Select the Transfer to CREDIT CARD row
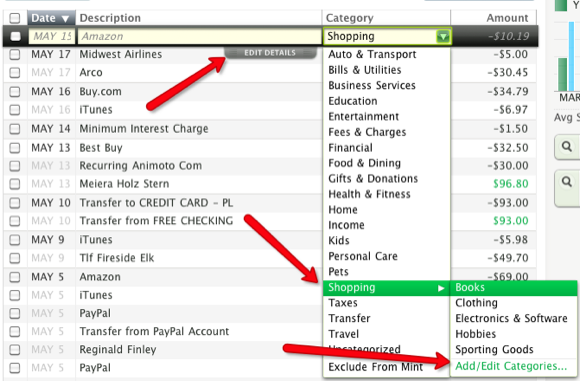Screen dimensions: 580x381 pyautogui.click(x=156, y=203)
